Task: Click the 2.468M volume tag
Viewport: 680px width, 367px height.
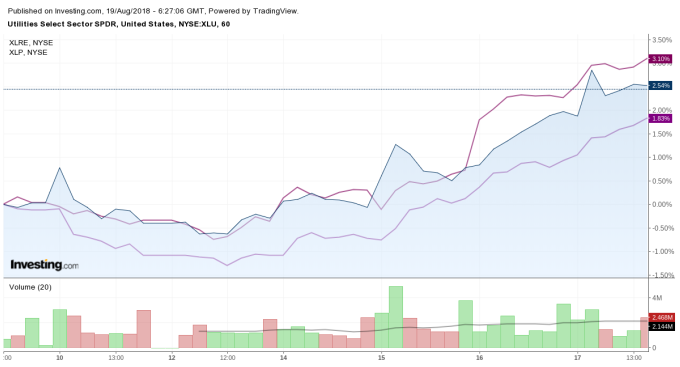Action: tap(661, 318)
